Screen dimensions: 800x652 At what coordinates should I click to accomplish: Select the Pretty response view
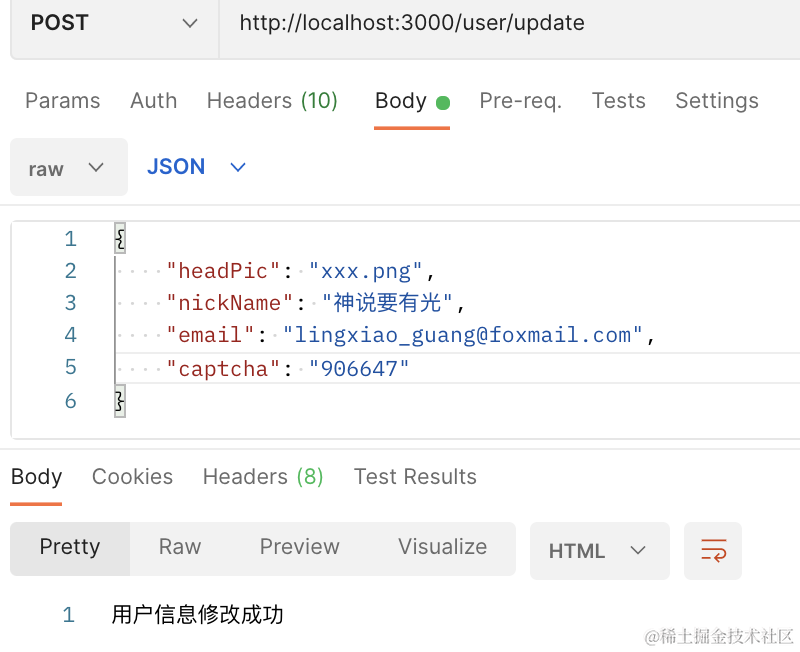click(x=70, y=547)
